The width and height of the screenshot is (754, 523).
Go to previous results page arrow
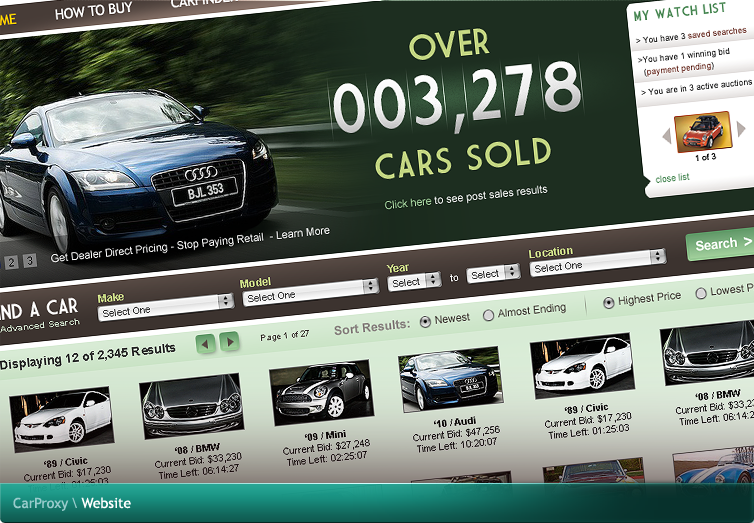[205, 344]
